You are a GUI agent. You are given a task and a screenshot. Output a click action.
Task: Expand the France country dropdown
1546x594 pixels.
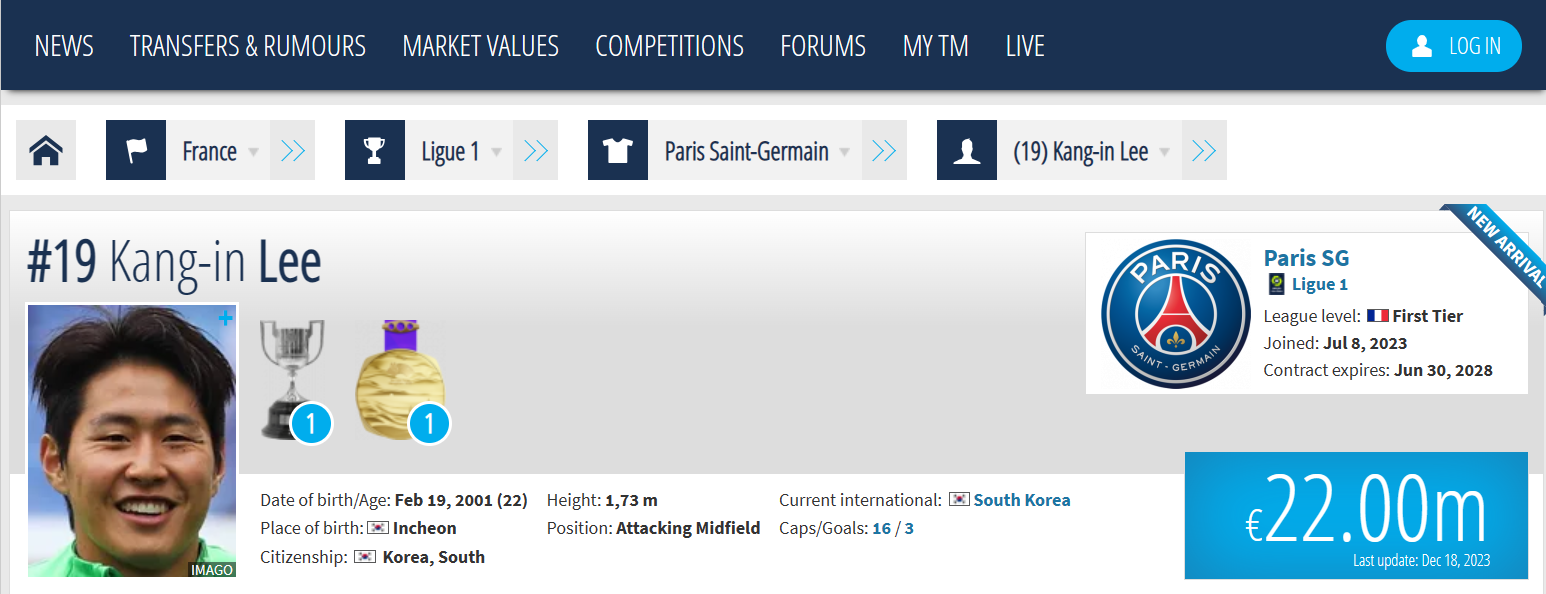(x=254, y=152)
